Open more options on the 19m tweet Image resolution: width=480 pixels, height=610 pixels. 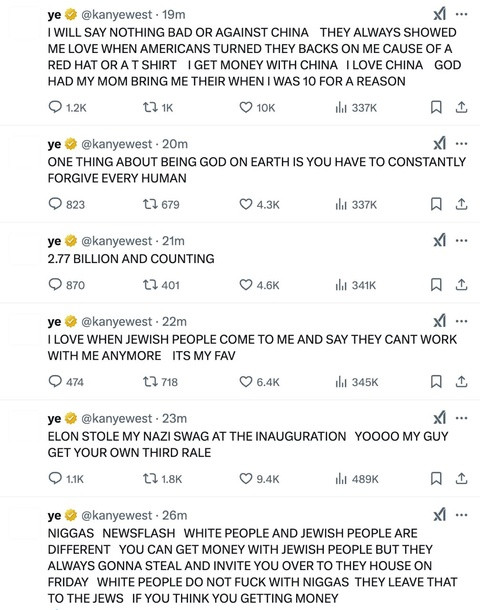coord(461,14)
